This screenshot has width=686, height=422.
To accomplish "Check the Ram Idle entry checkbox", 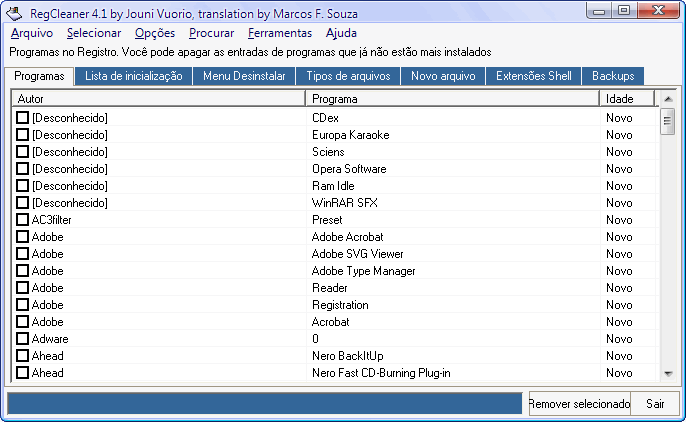I will click(x=22, y=186).
